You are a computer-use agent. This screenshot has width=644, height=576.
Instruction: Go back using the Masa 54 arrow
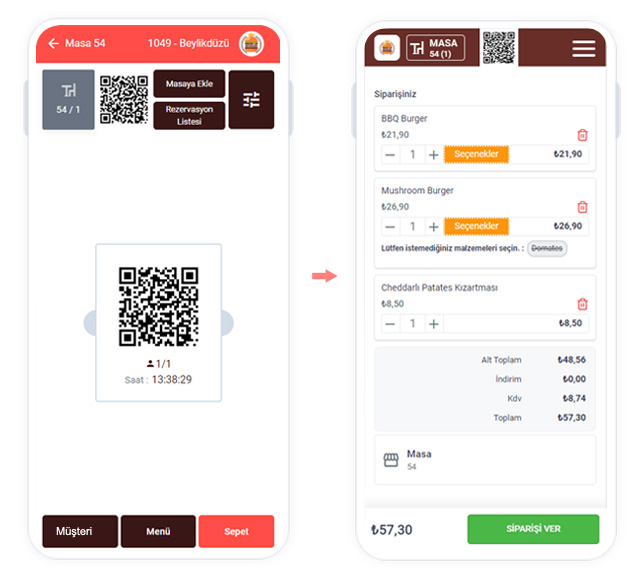coord(53,43)
